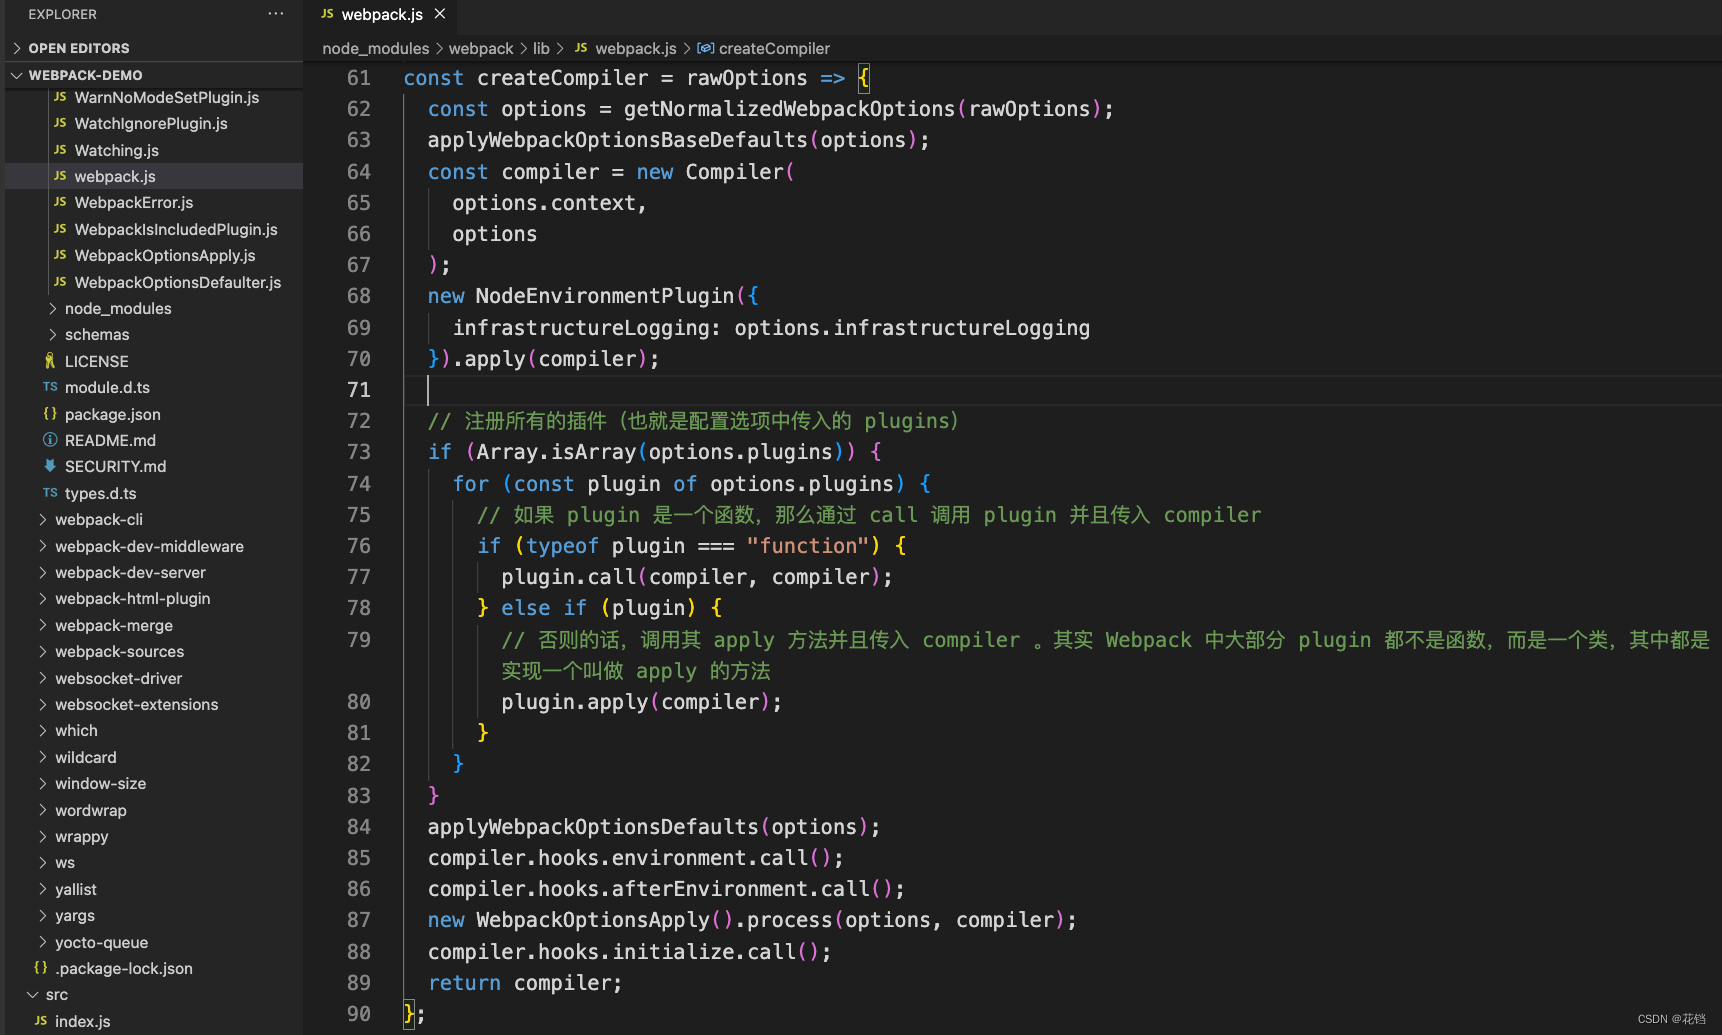Expand the wrappy folder
This screenshot has height=1035, width=1722.
(81, 836)
